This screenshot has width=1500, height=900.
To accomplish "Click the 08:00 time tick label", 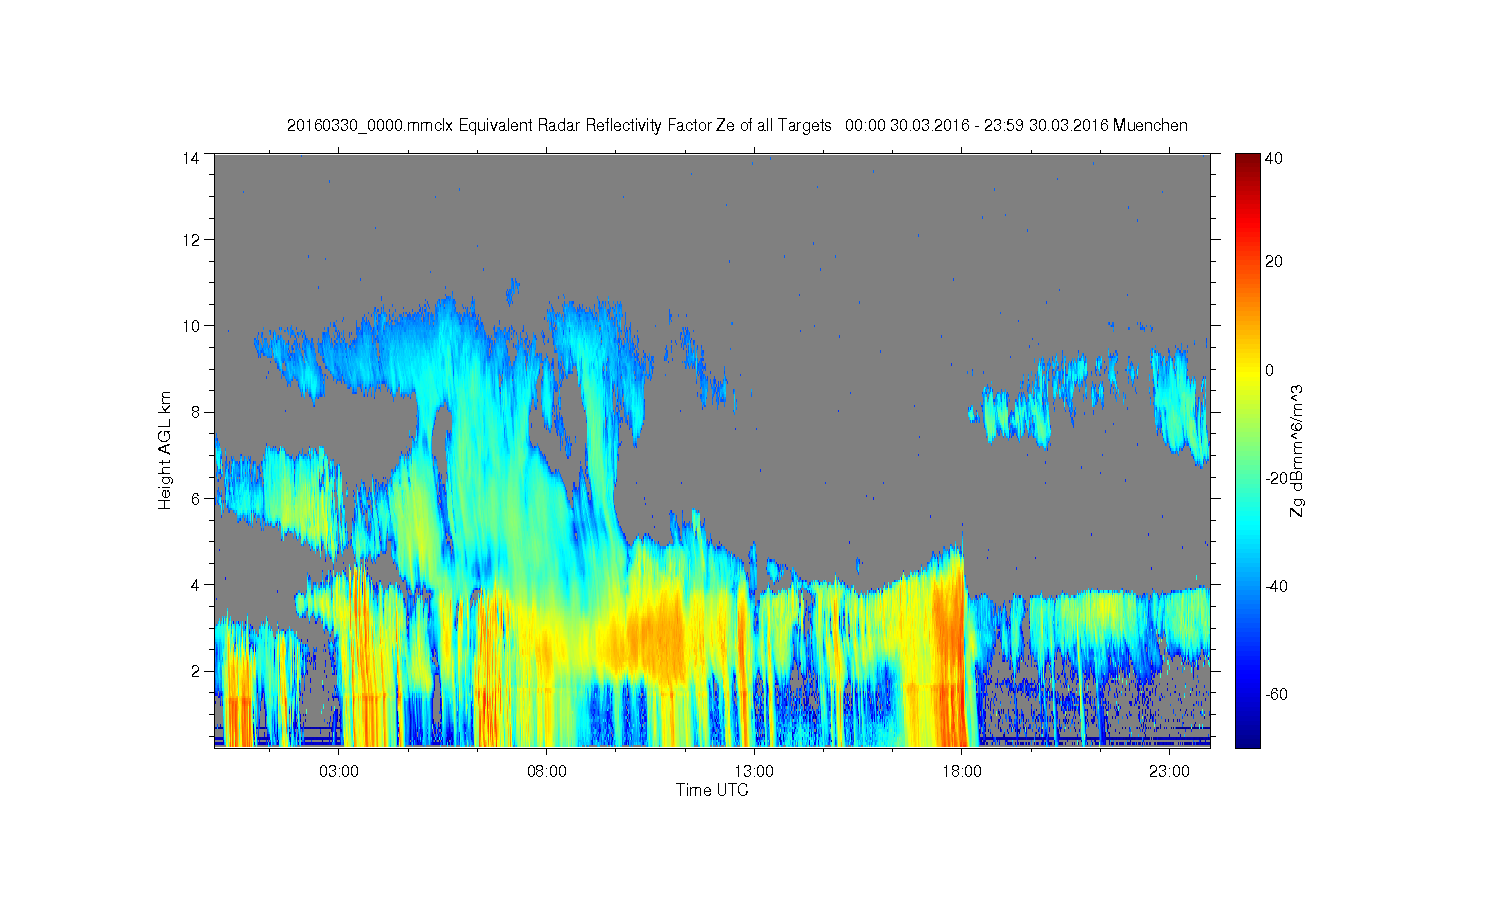I will point(547,772).
